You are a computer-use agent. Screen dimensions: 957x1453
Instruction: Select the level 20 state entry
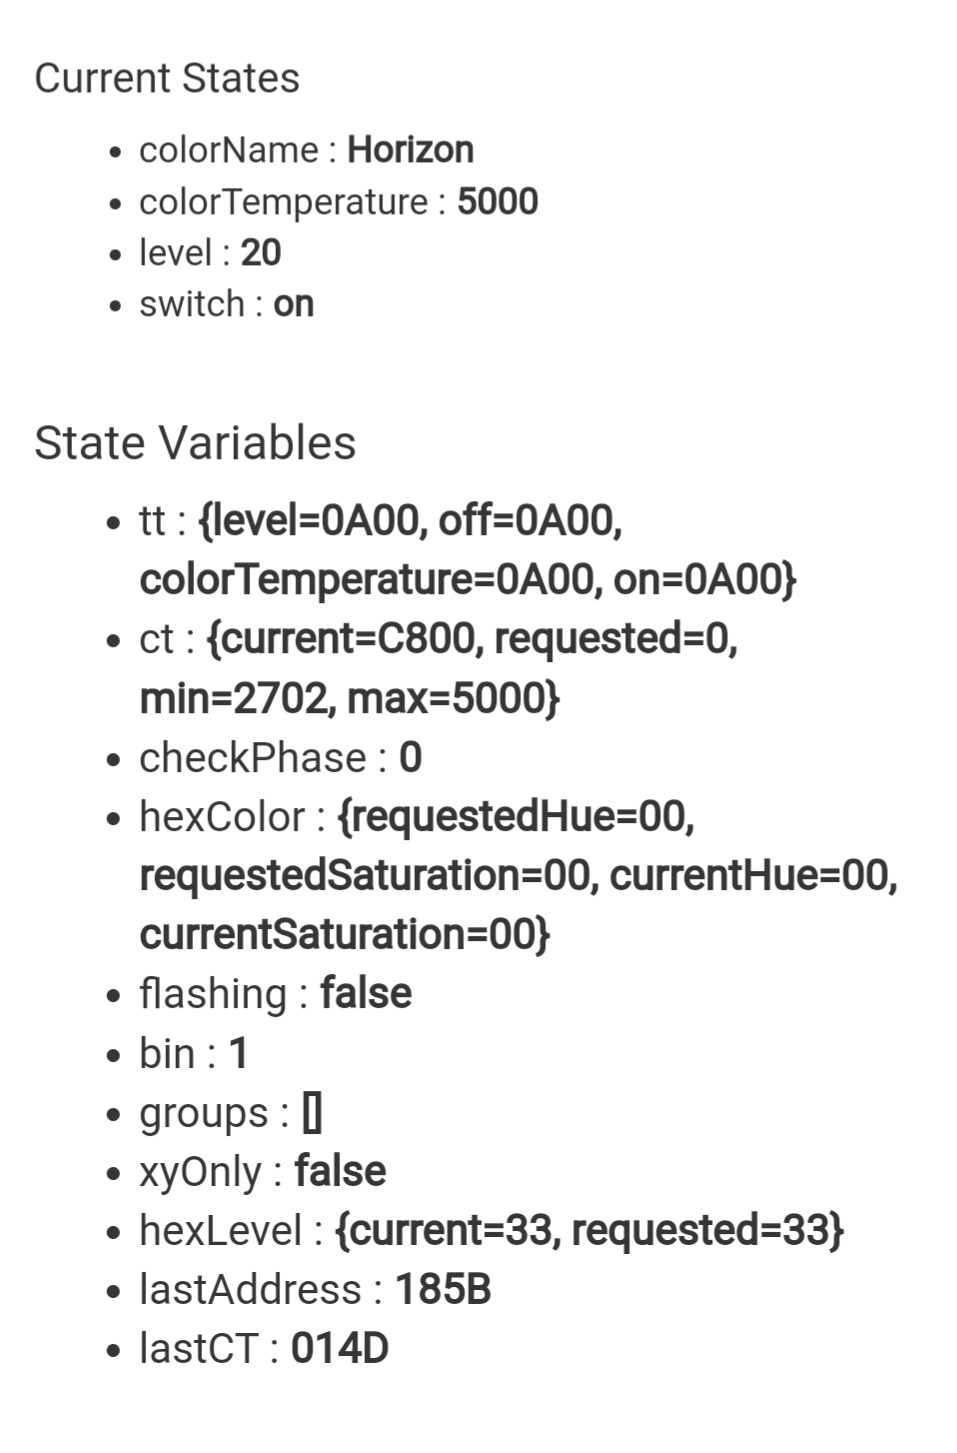[x=210, y=253]
